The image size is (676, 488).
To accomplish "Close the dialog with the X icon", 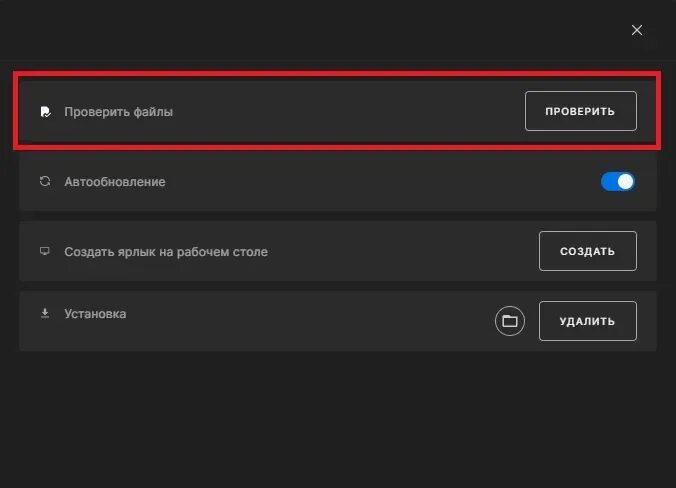I will coord(637,30).
